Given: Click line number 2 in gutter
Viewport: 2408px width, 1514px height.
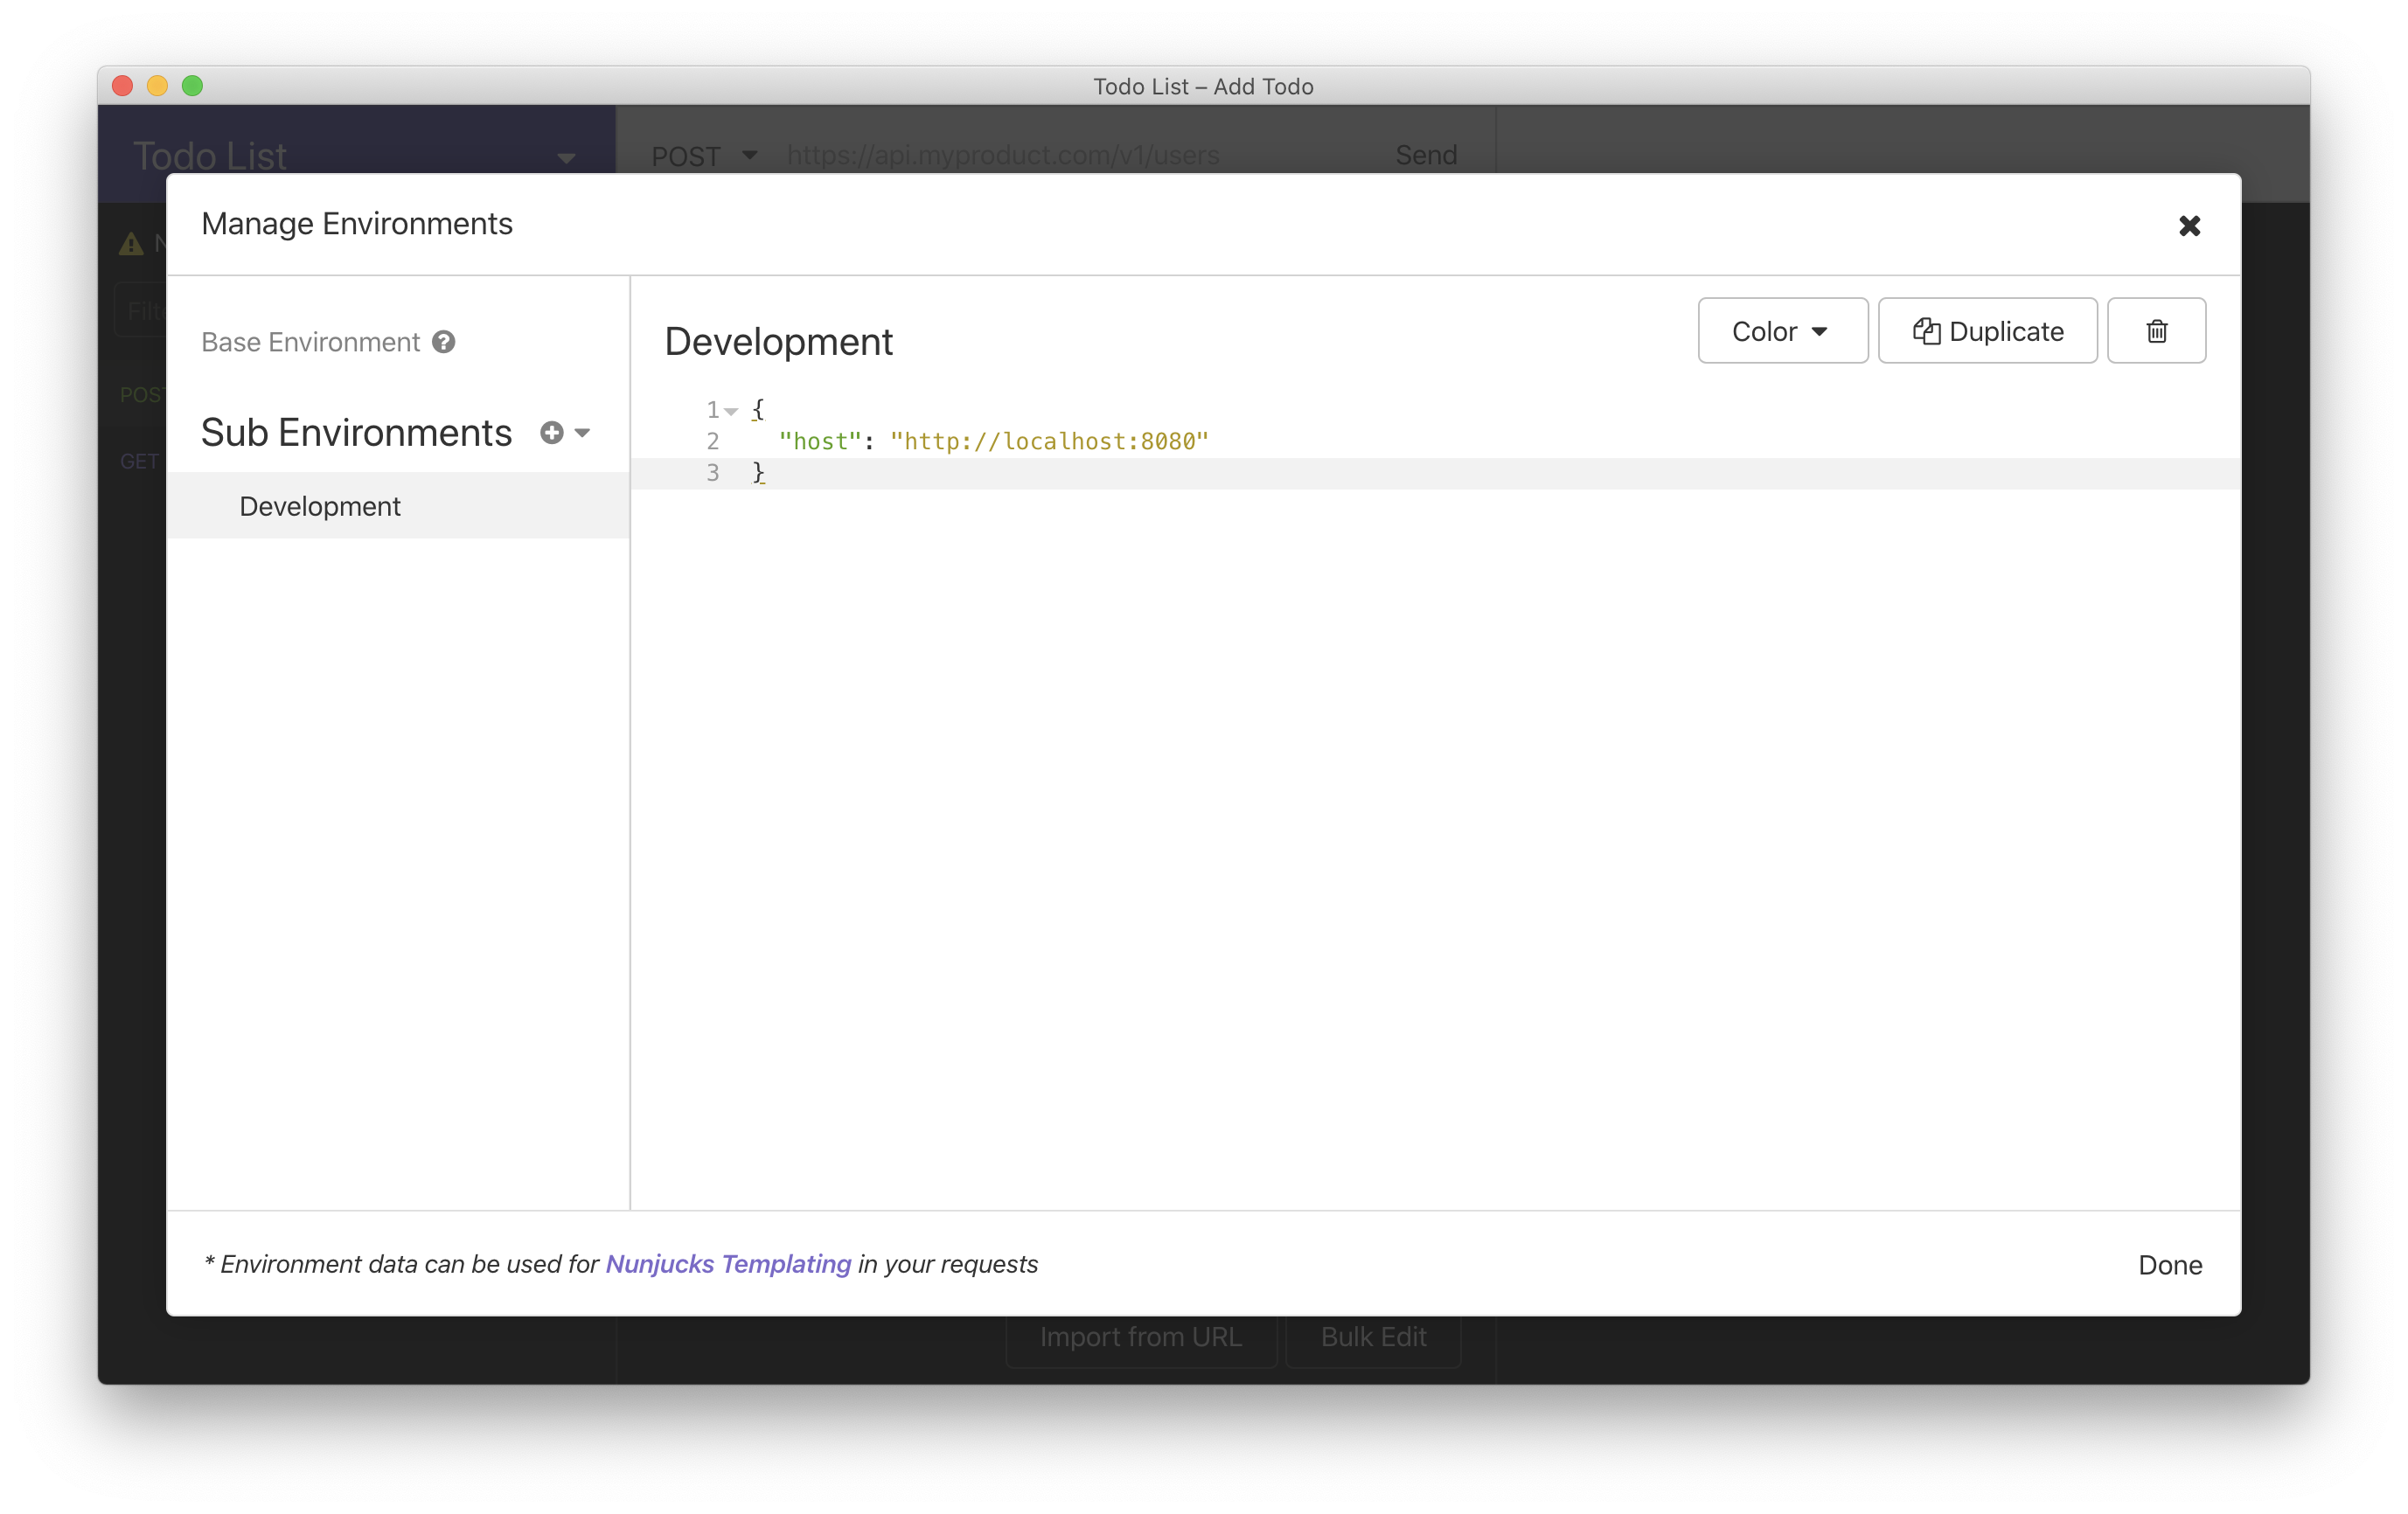Looking at the screenshot, I should (712, 441).
